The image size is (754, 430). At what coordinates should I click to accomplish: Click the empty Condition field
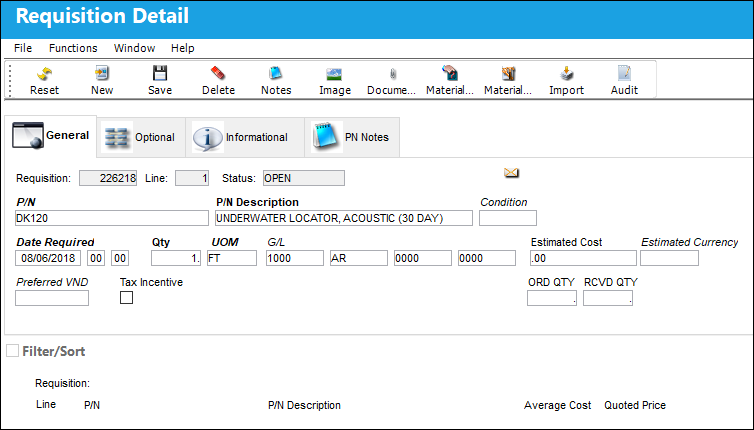tap(508, 218)
